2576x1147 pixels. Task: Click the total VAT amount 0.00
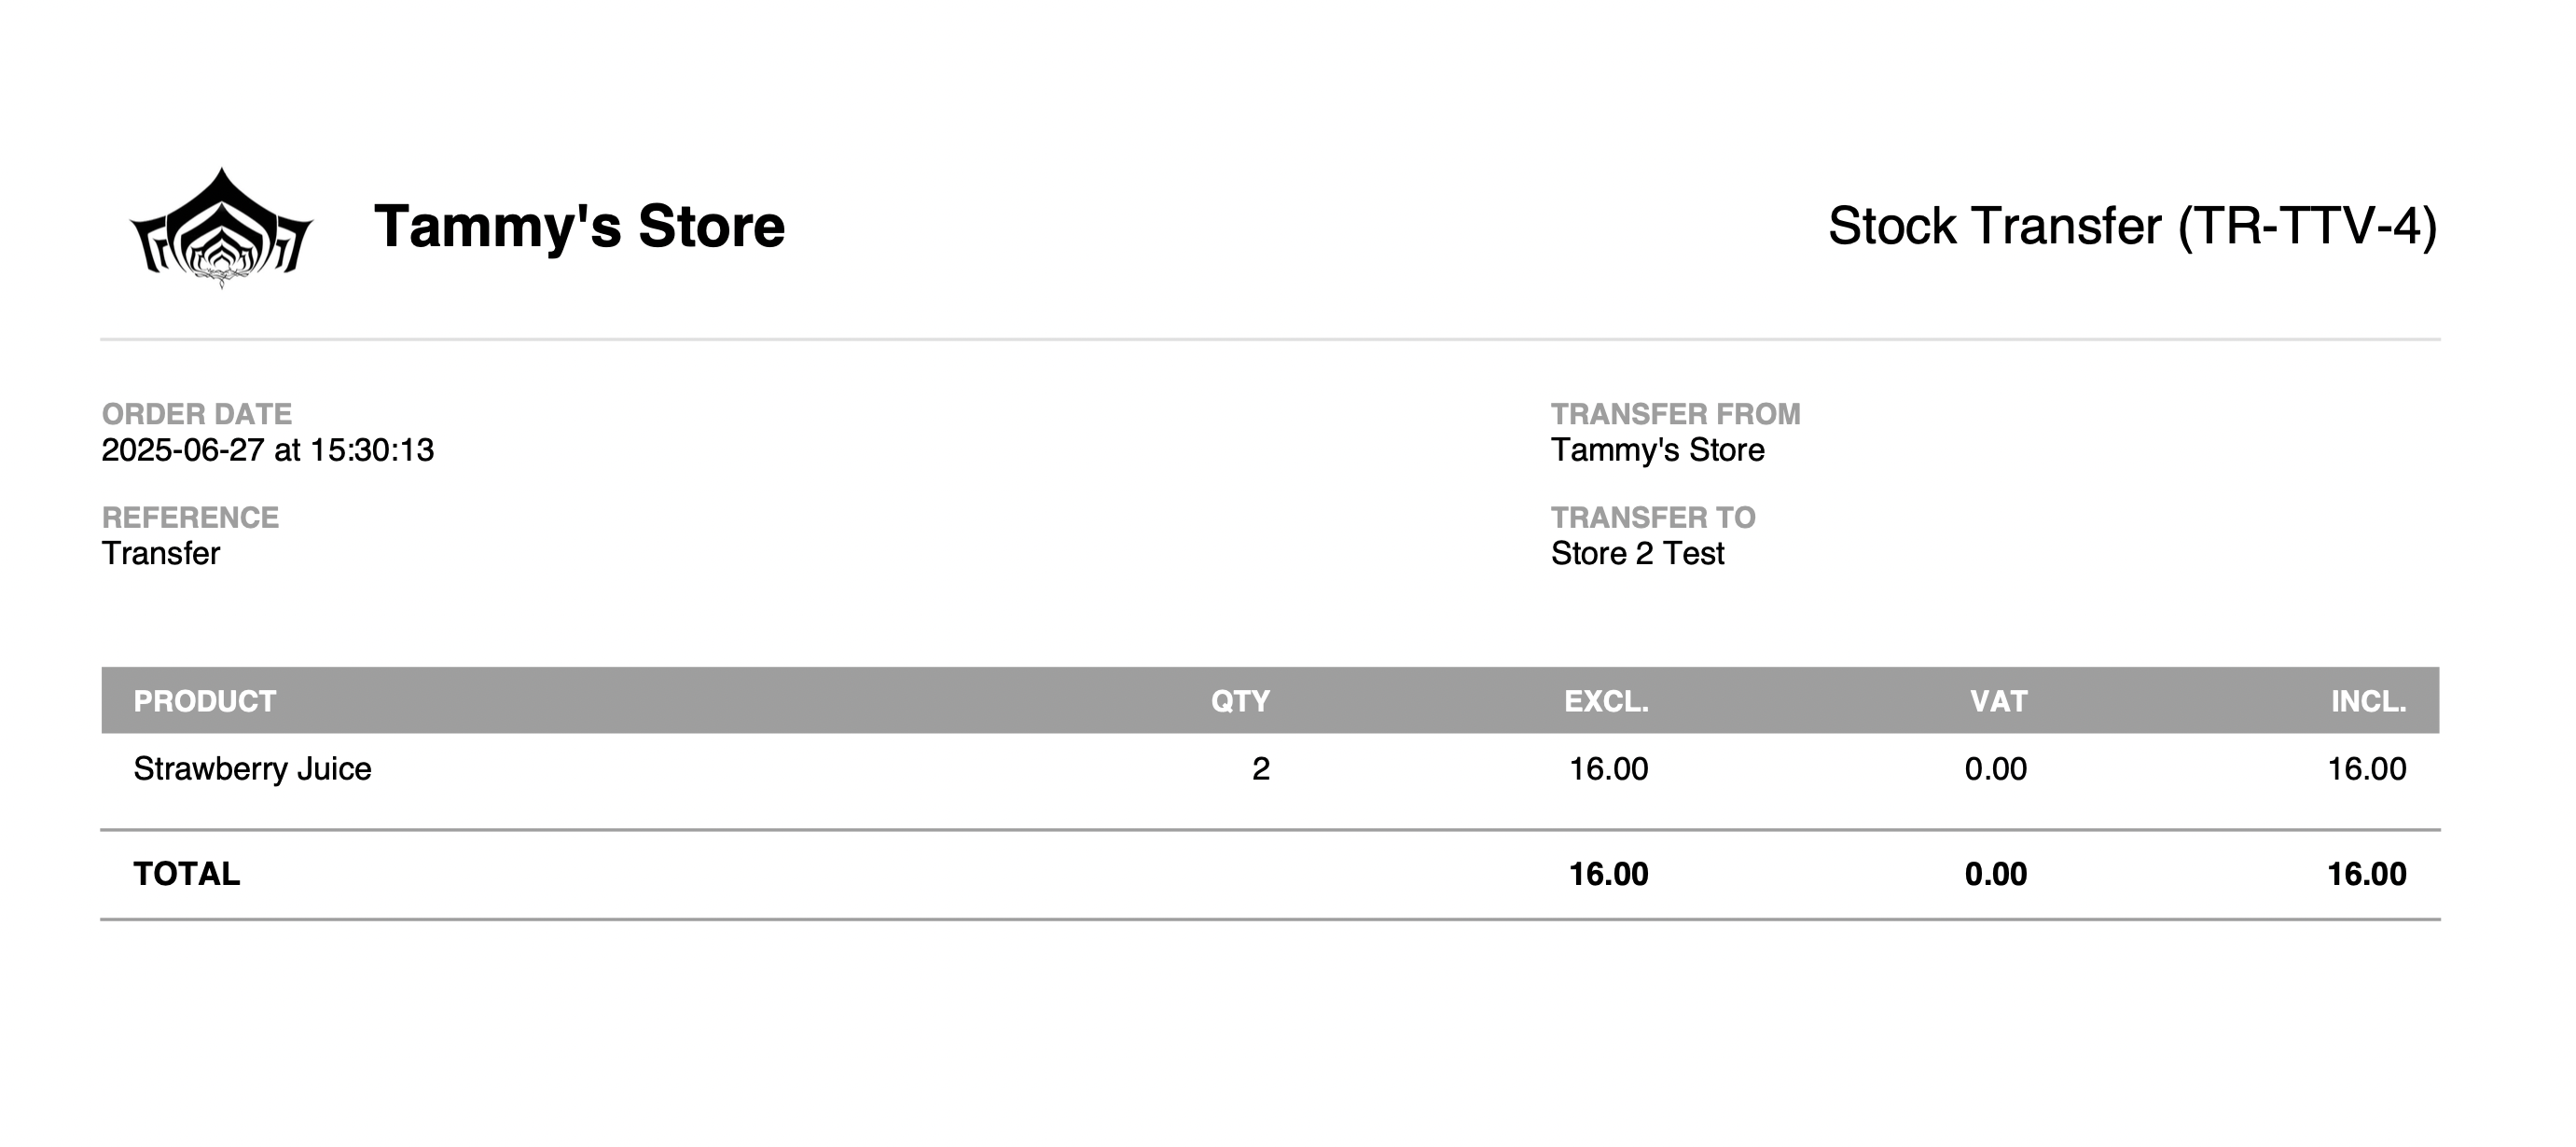[x=1996, y=874]
